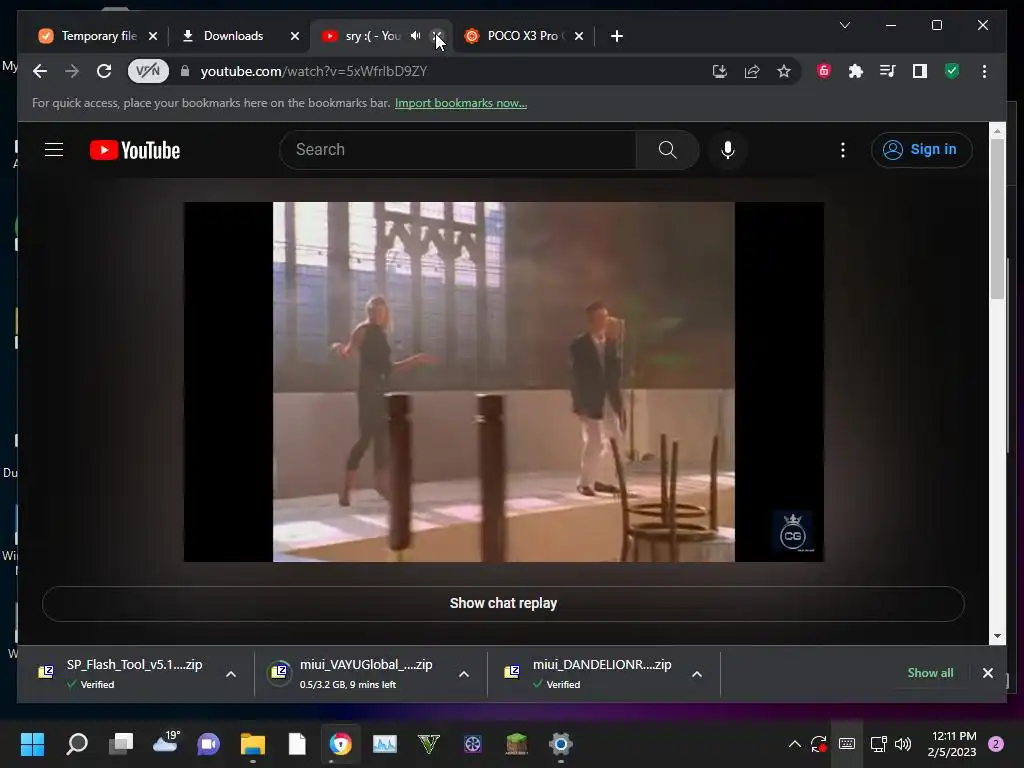Open a new browser tab
Screen dimensions: 1024x768
pyautogui.click(x=616, y=36)
